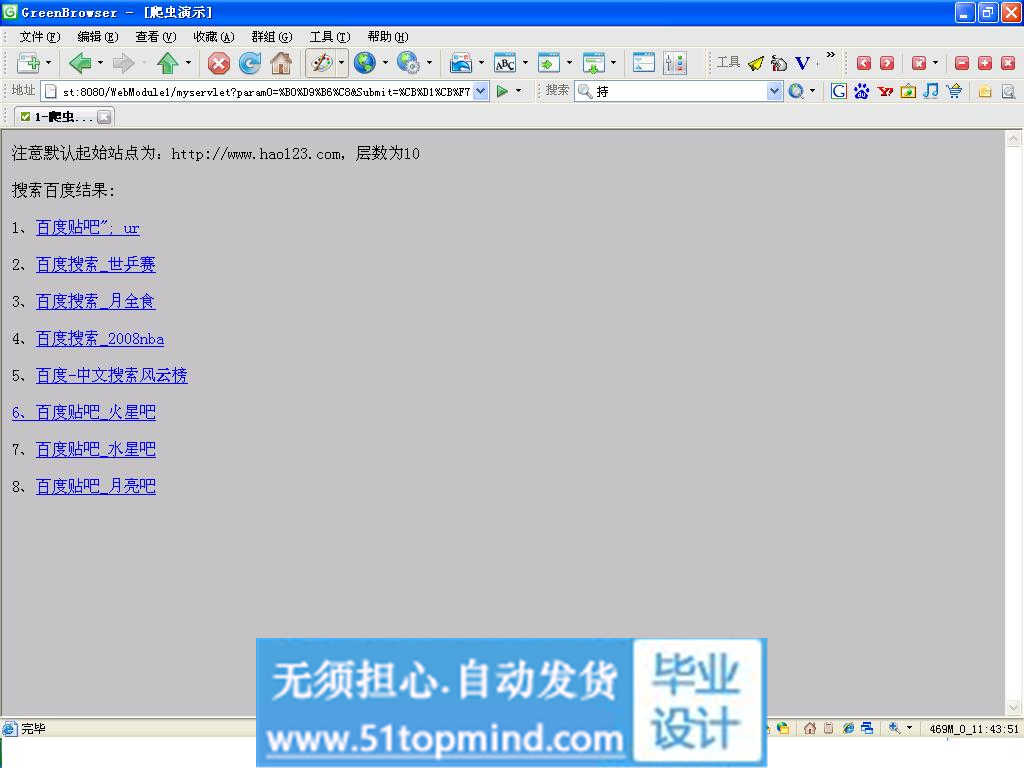
Task: Open the 百度-中文搜索风云榜 link
Action: (x=112, y=376)
